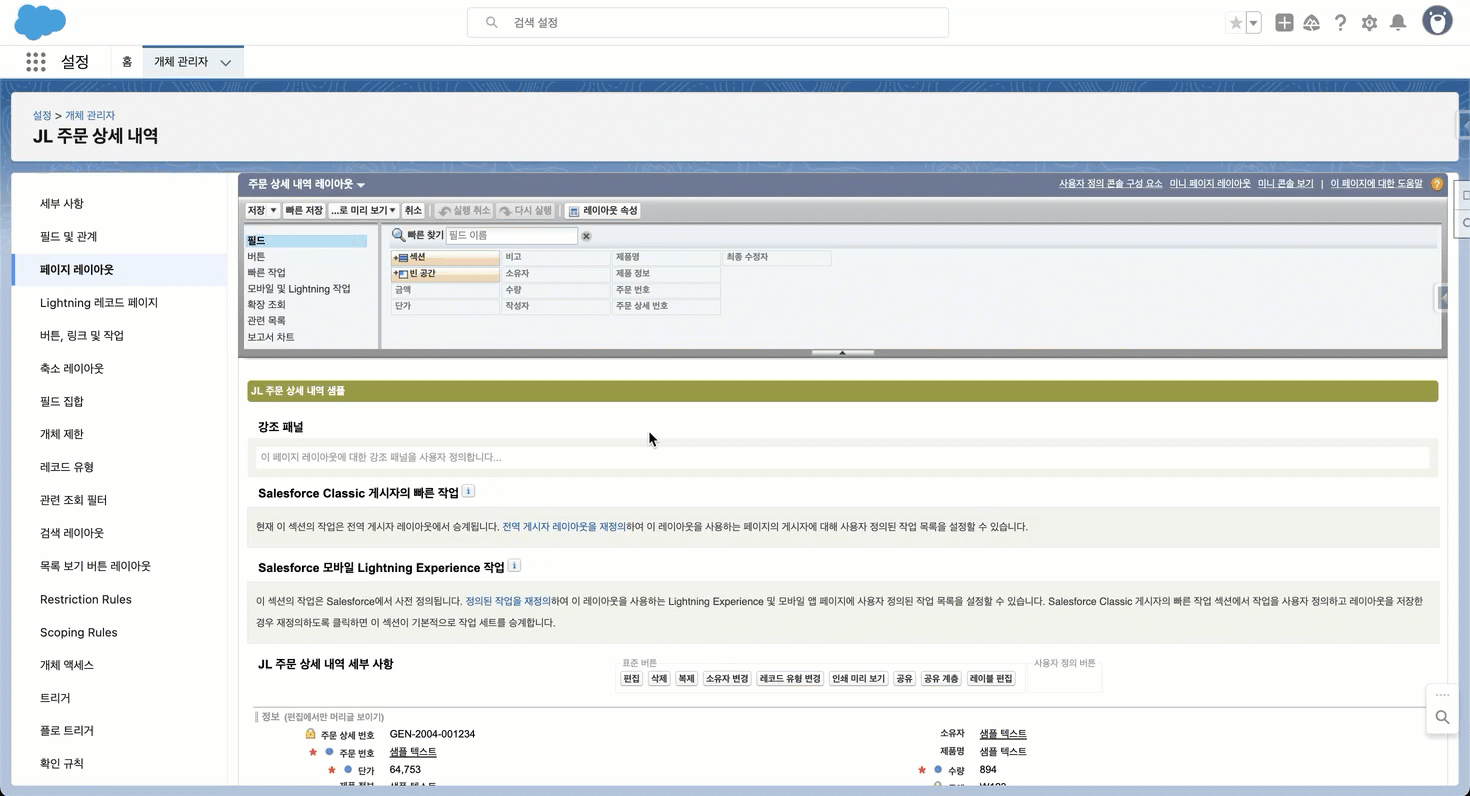Open the favorites list dropdown arrow
The height and width of the screenshot is (796, 1470).
(x=1253, y=23)
